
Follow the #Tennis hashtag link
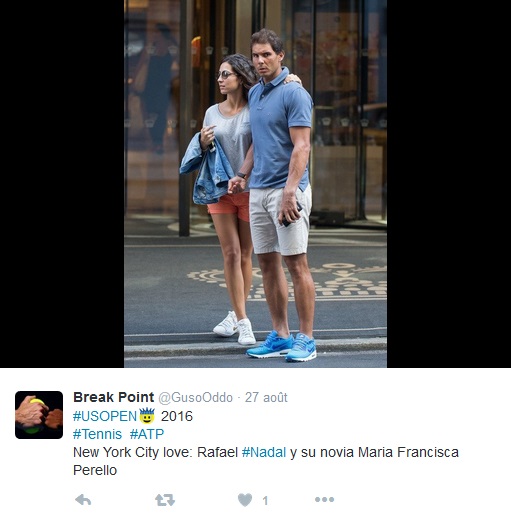[97, 434]
